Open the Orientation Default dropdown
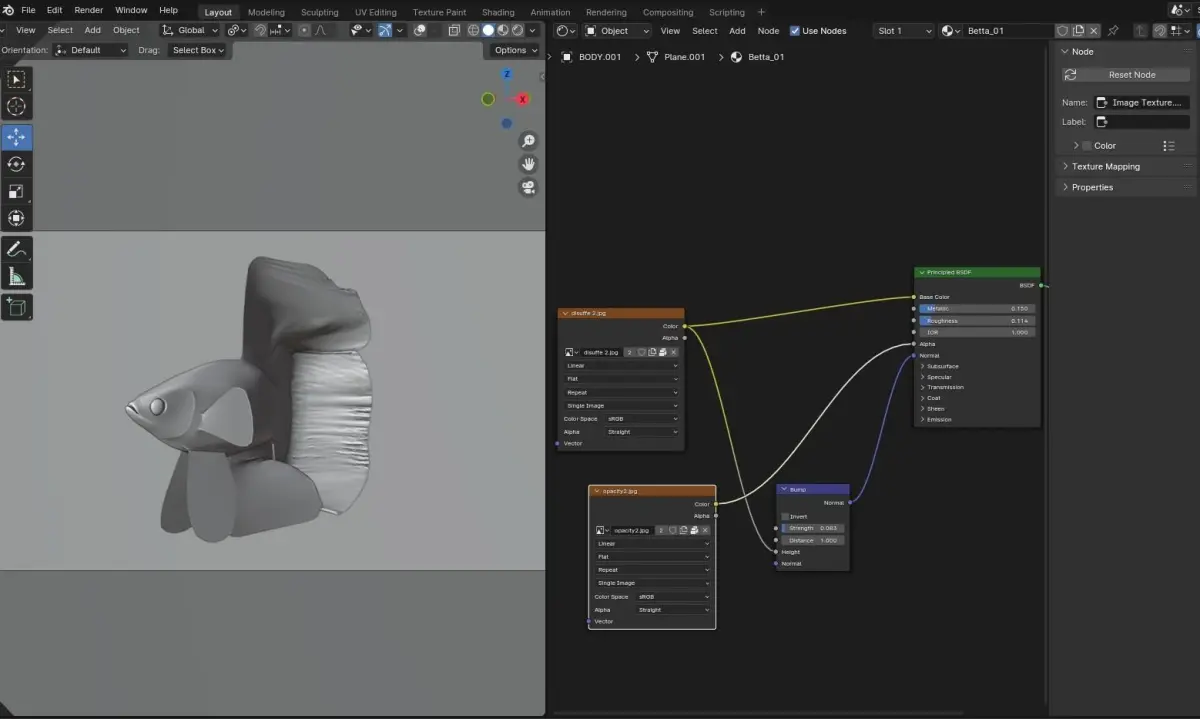Screen dimensions: 1200x719 tap(92, 50)
